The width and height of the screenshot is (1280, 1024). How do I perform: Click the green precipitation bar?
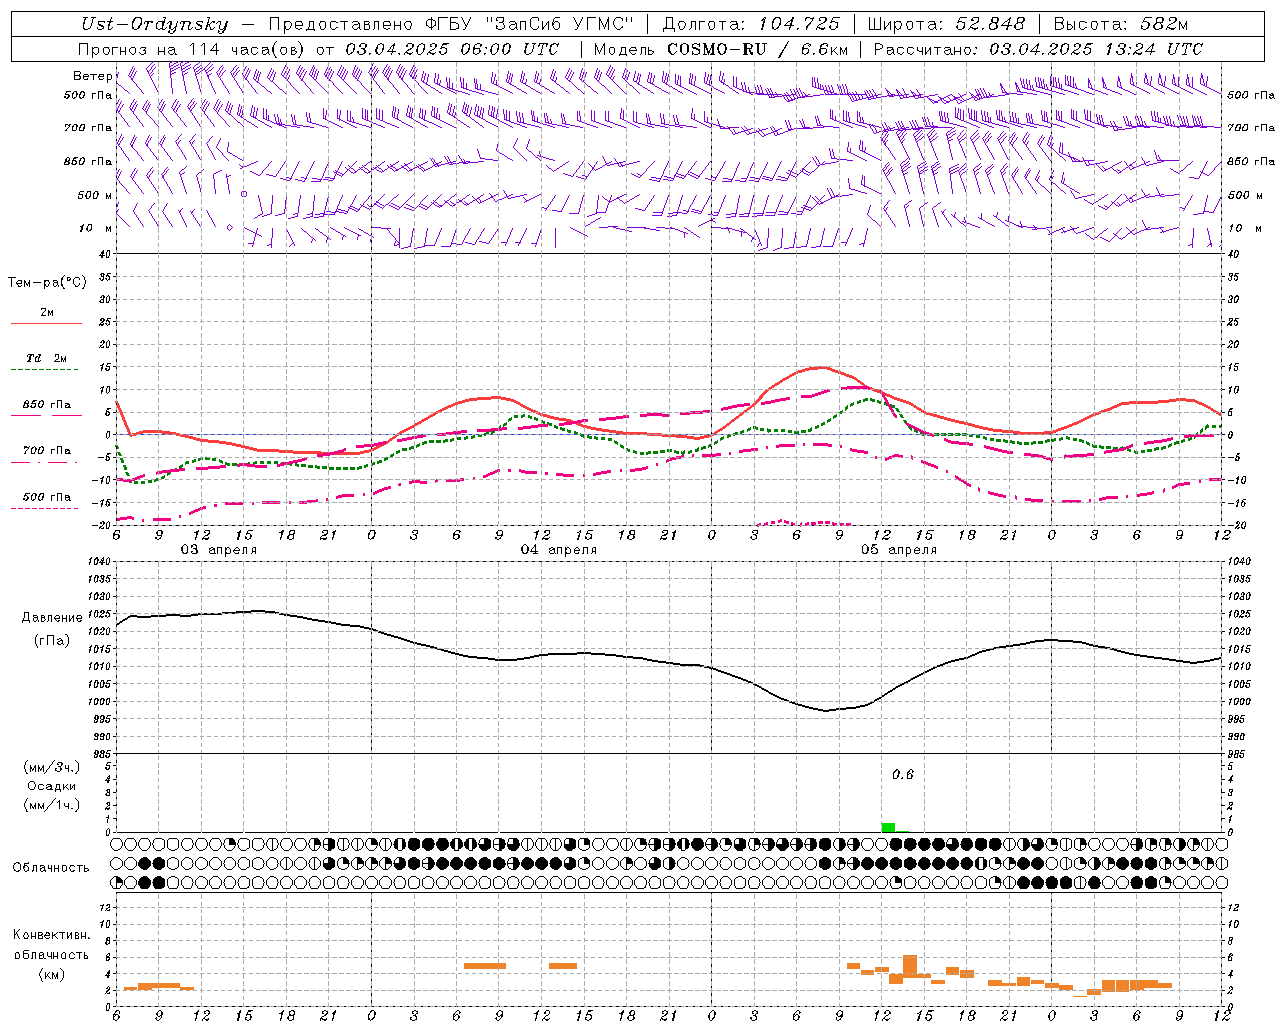pyautogui.click(x=888, y=827)
